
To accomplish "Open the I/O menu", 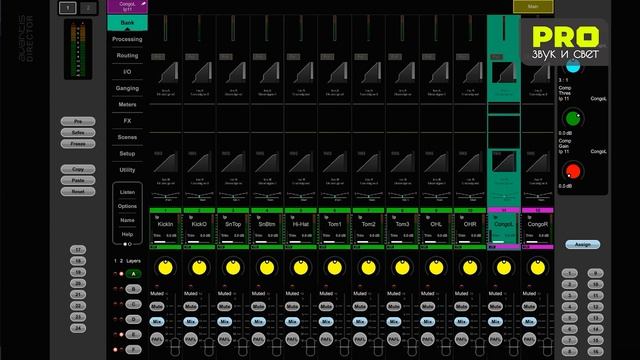I will [x=127, y=72].
